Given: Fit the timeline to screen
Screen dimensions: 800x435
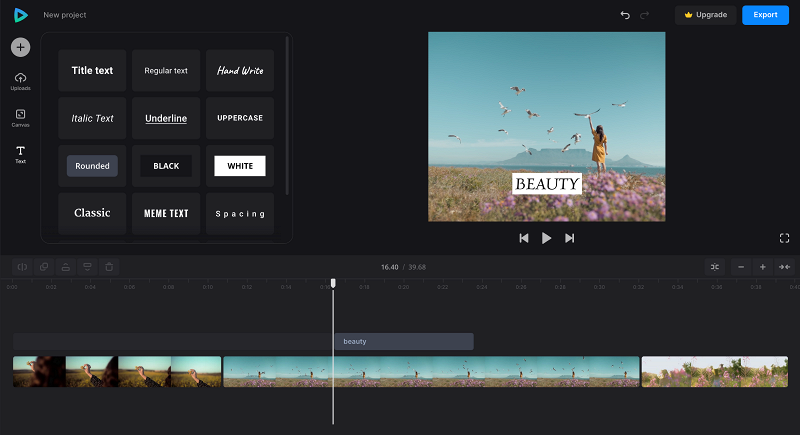Looking at the screenshot, I should pos(784,267).
